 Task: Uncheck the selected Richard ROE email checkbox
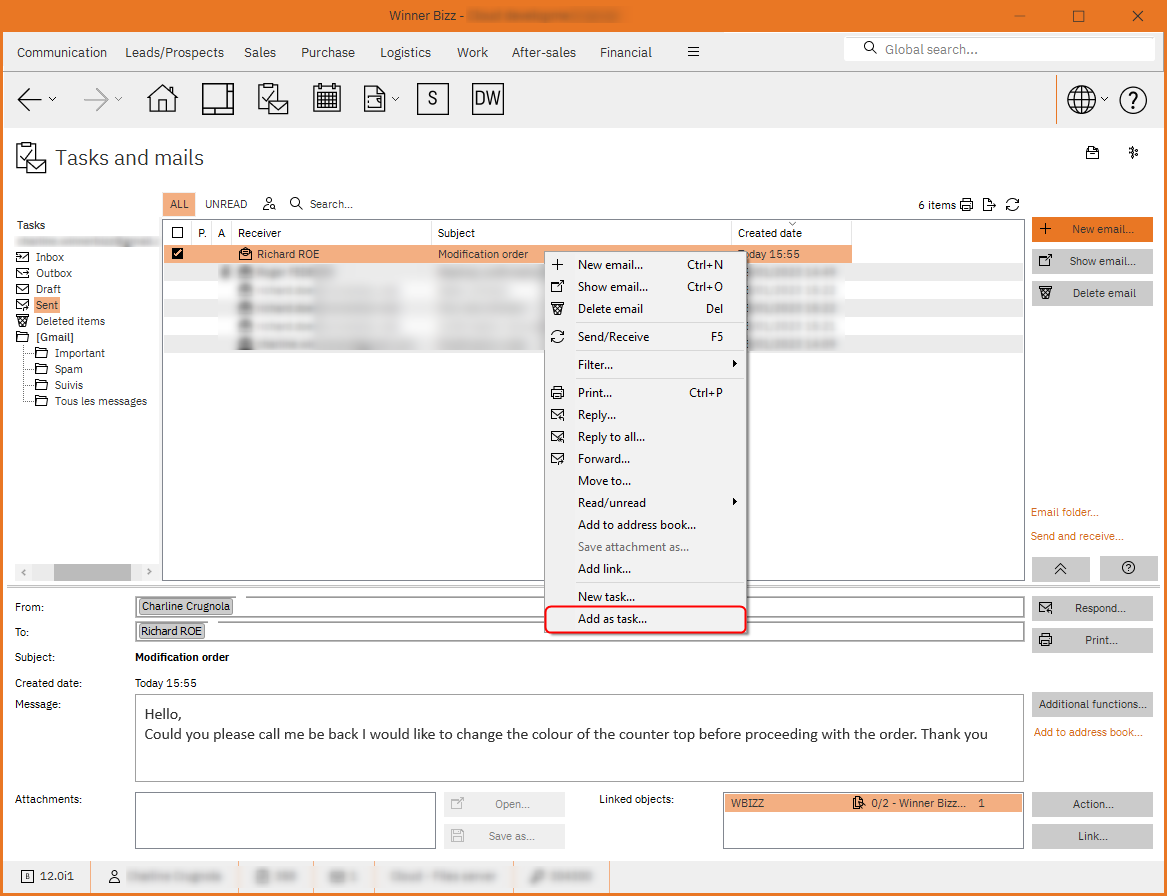[177, 253]
